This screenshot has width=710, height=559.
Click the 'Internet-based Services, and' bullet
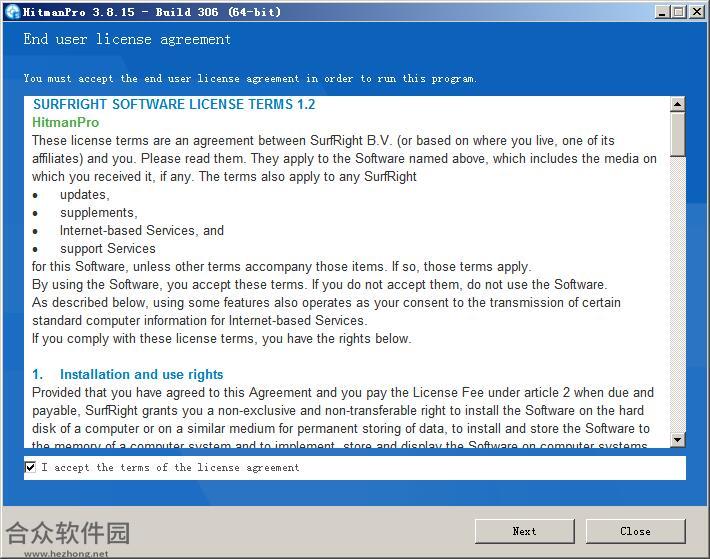tap(142, 230)
